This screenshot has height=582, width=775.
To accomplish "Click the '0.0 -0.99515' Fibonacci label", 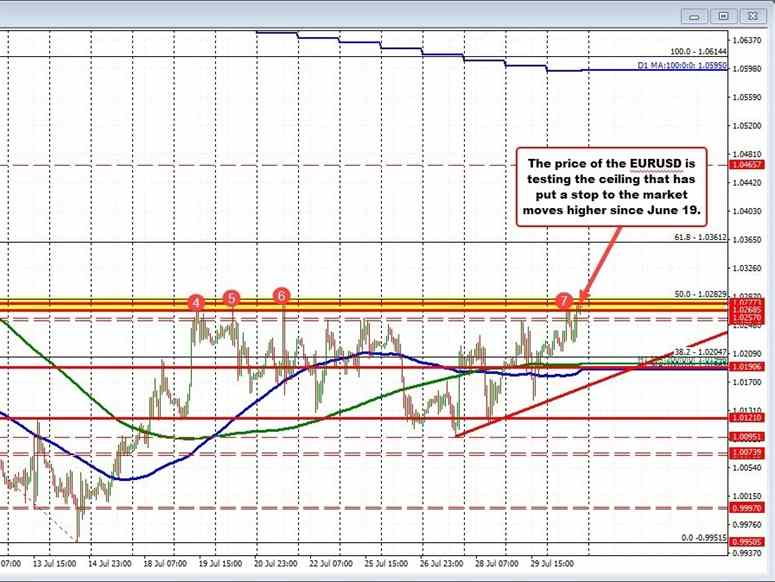I will click(704, 538).
